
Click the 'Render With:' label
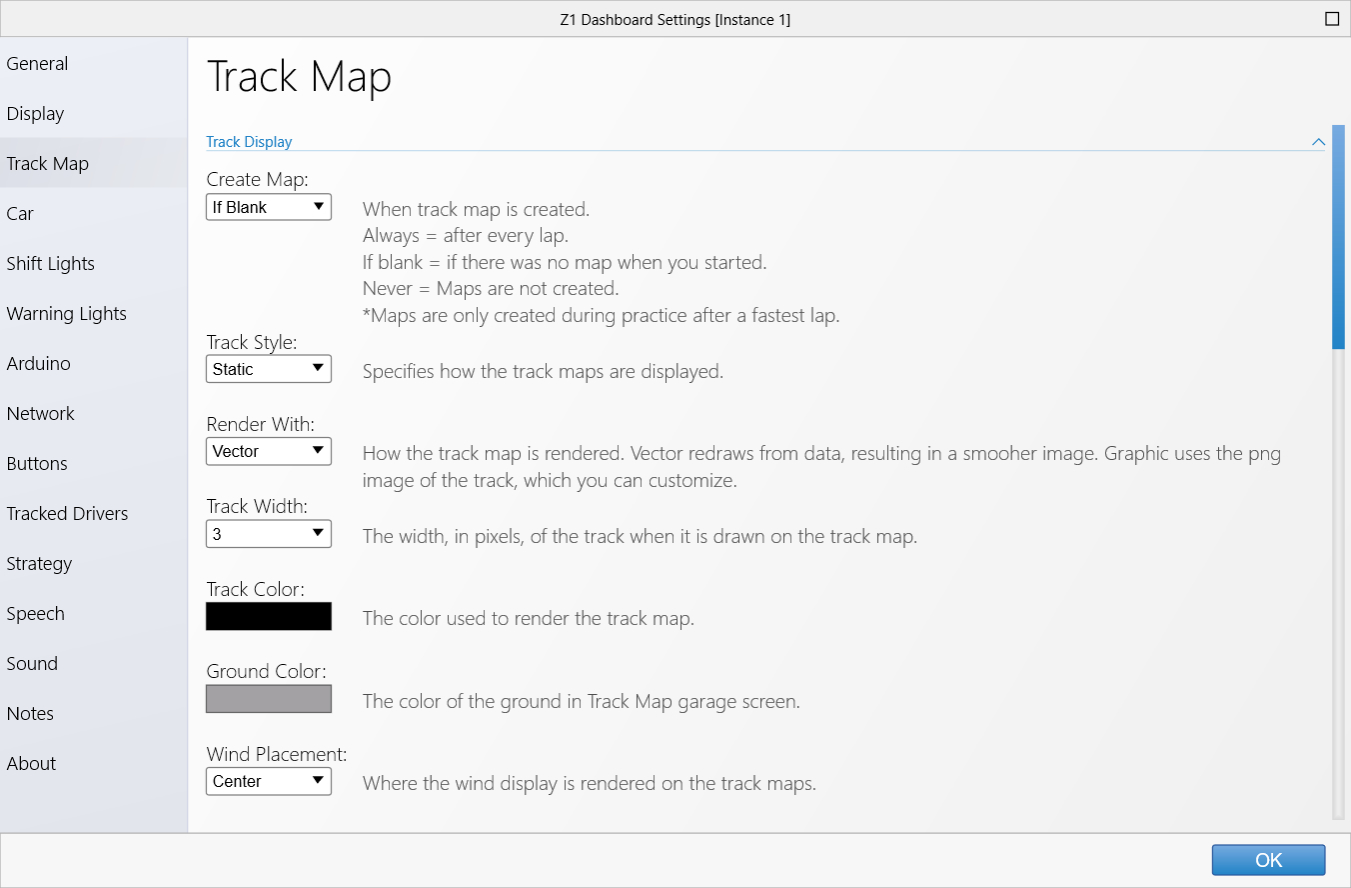click(x=260, y=424)
